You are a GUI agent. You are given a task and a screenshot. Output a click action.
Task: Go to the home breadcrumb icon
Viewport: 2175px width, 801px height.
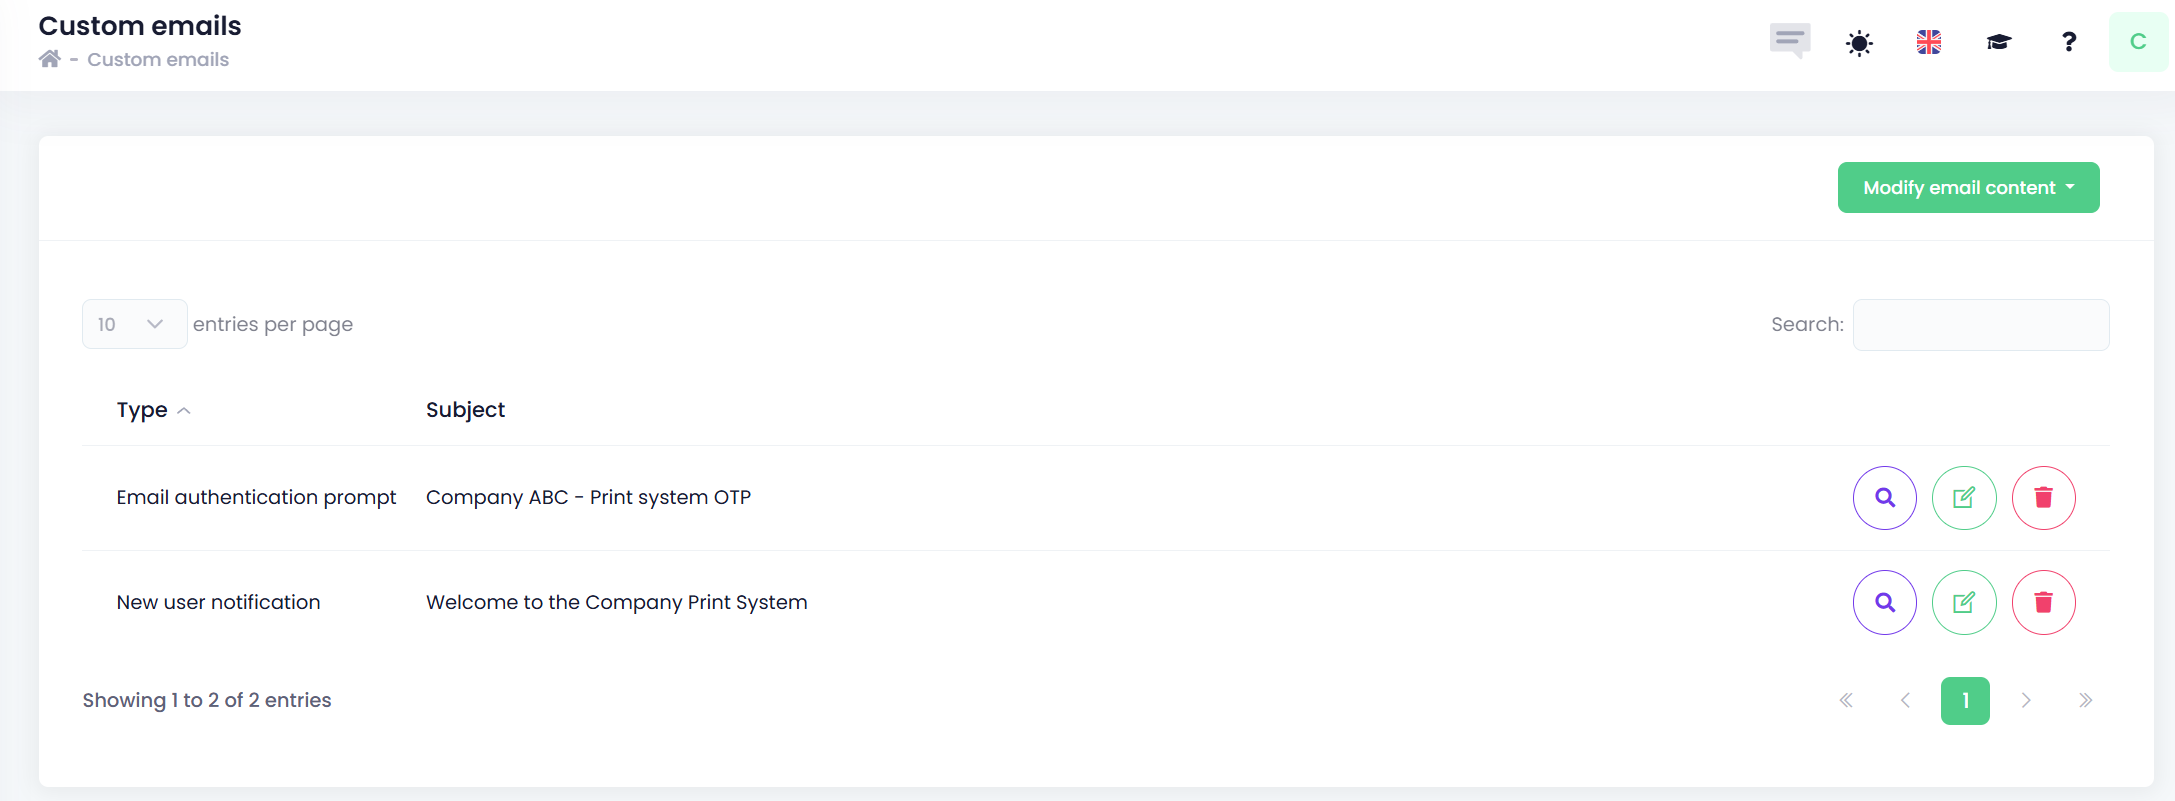(50, 59)
